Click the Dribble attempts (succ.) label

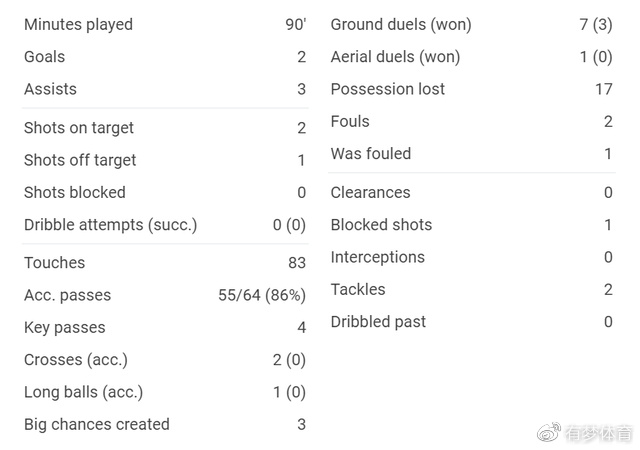110,225
